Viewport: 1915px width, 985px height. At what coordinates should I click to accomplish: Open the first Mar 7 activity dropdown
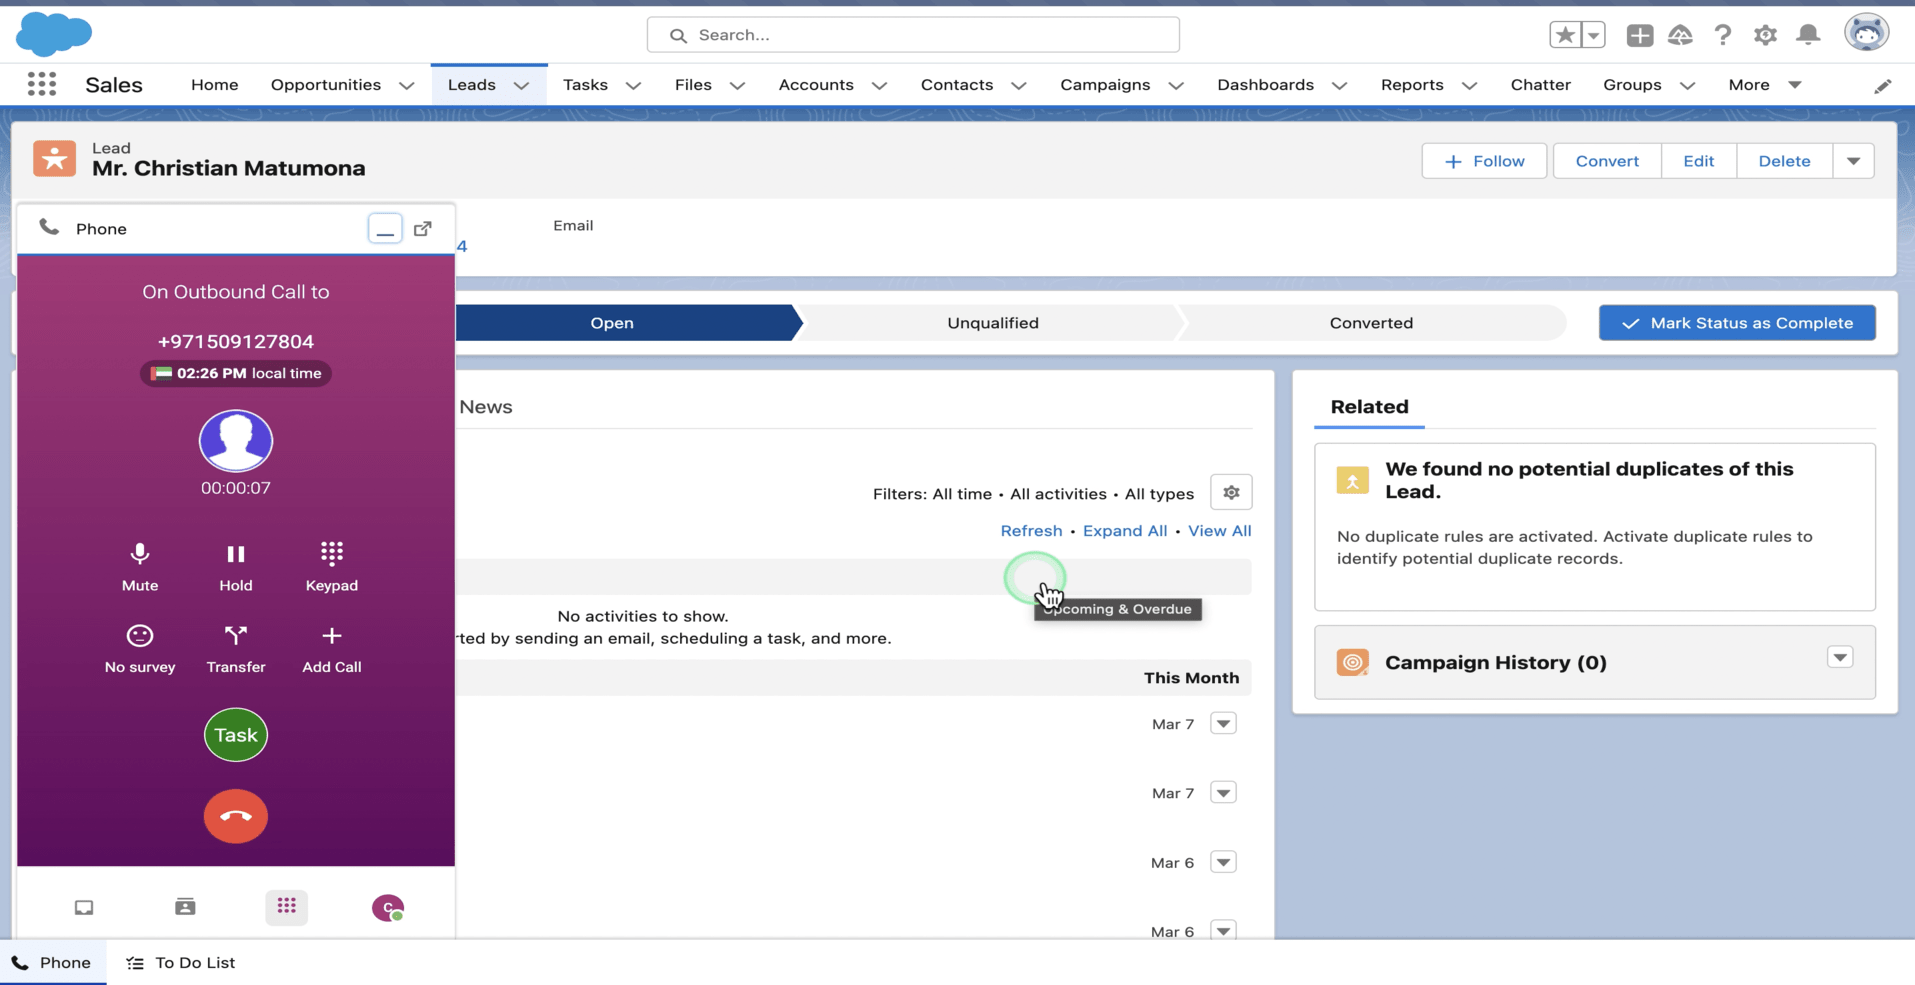pyautogui.click(x=1223, y=723)
